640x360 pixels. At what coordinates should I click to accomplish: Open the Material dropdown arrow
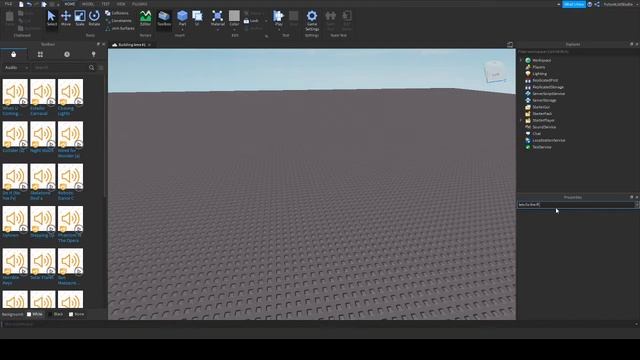pos(218,29)
